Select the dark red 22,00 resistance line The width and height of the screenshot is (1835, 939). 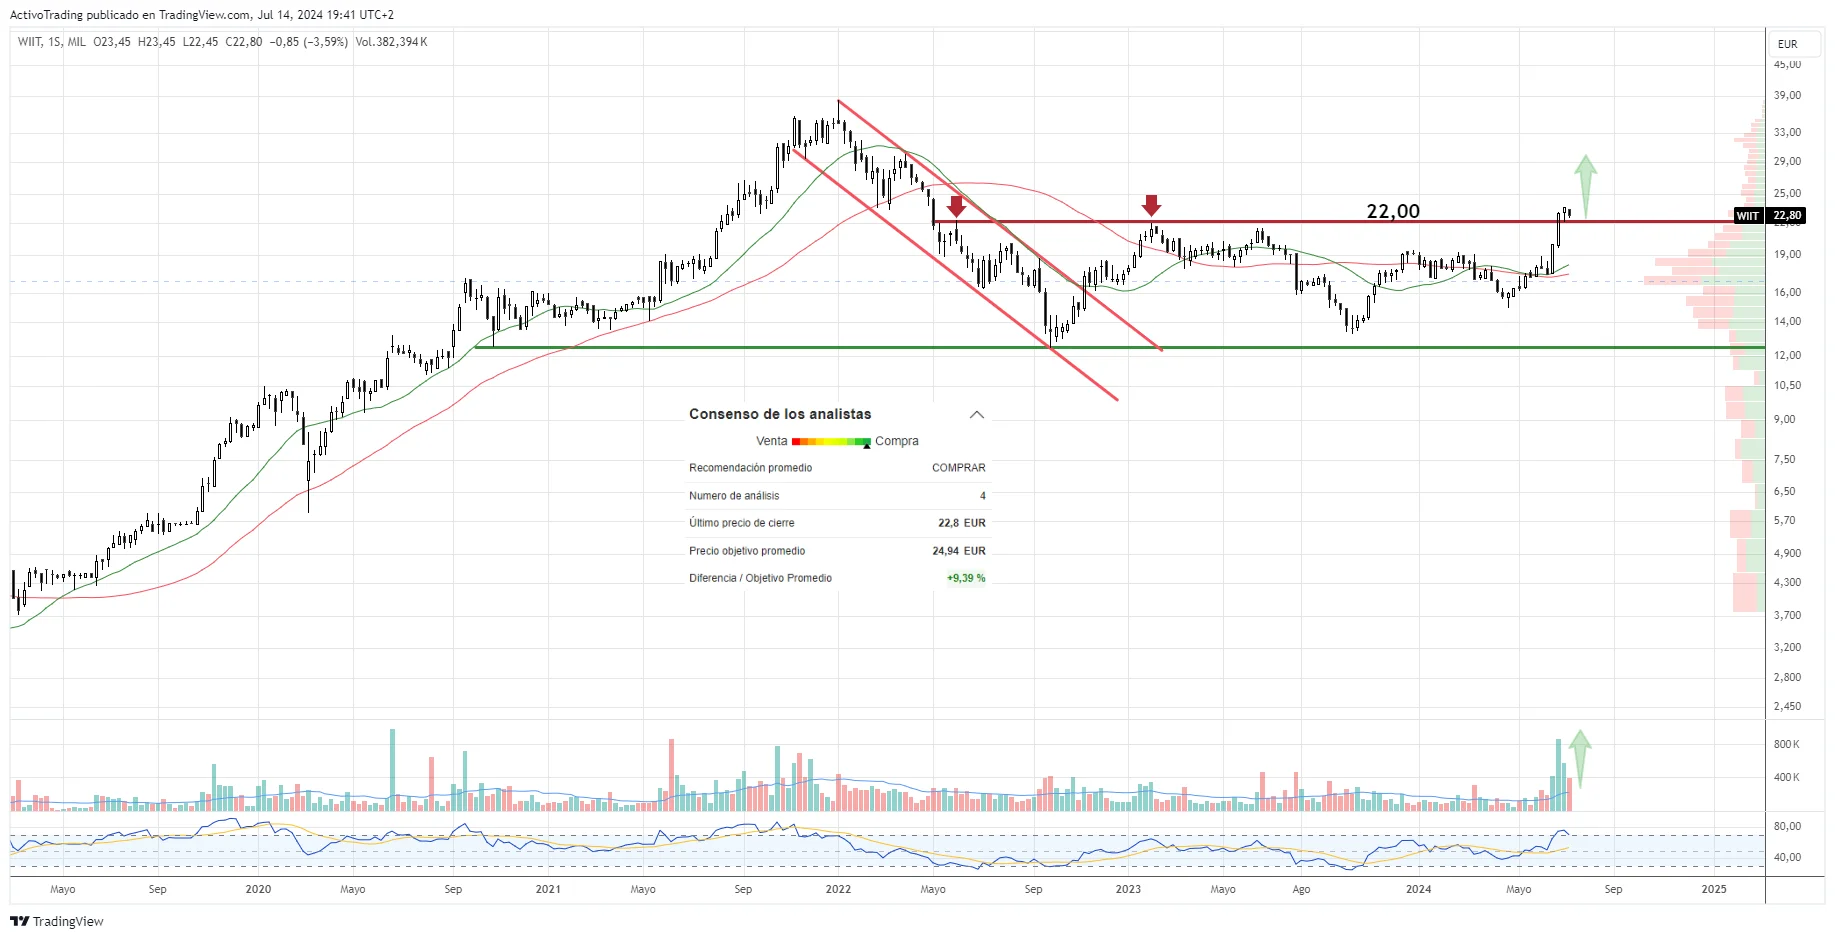(1300, 220)
